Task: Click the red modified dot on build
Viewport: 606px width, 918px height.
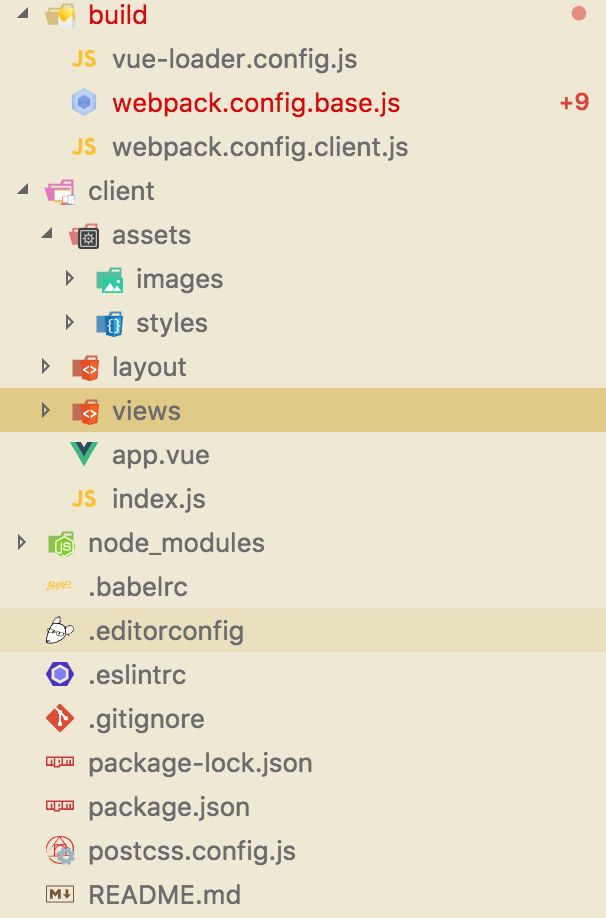Action: 578,13
